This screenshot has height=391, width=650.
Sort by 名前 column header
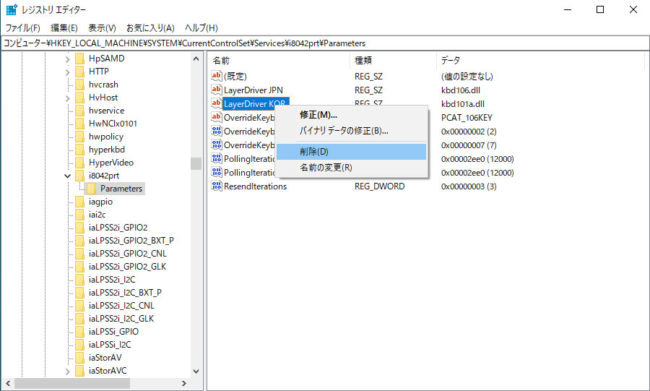(279, 61)
